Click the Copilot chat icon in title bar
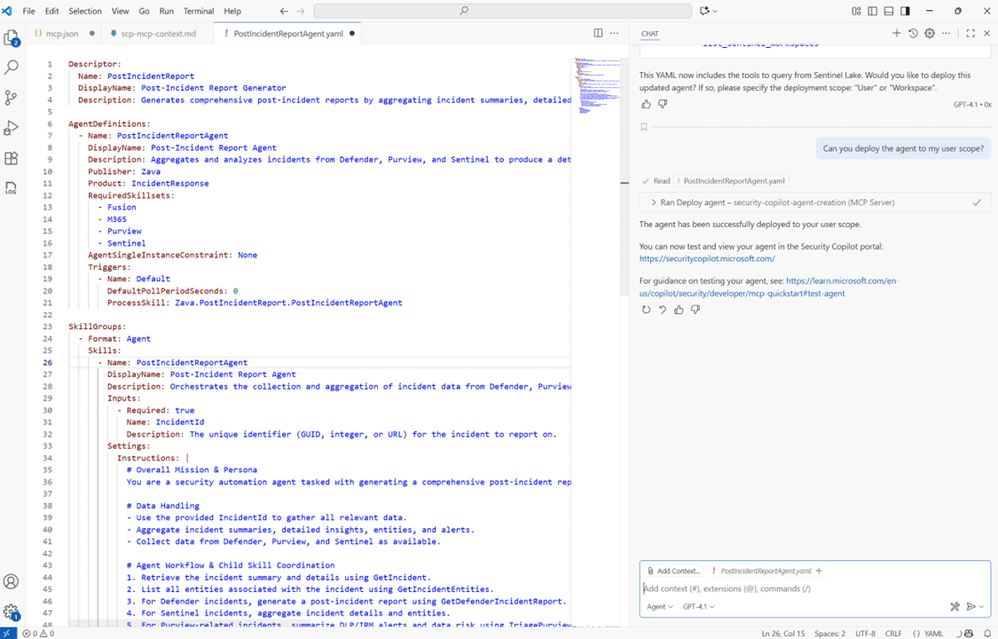The height and width of the screenshot is (639, 998). 705,11
